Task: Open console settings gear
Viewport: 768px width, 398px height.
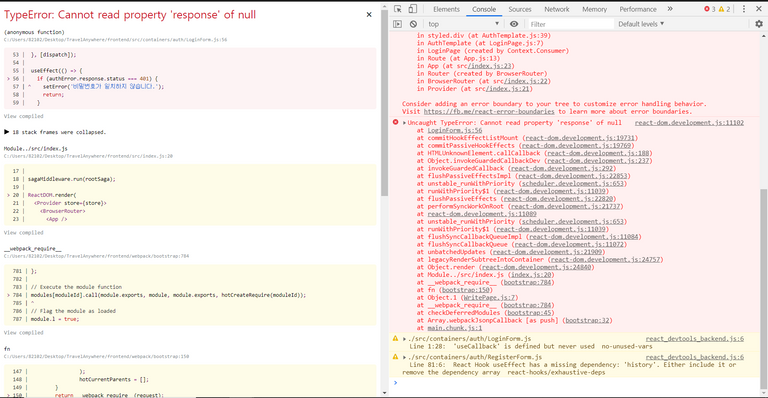Action: coord(759,23)
